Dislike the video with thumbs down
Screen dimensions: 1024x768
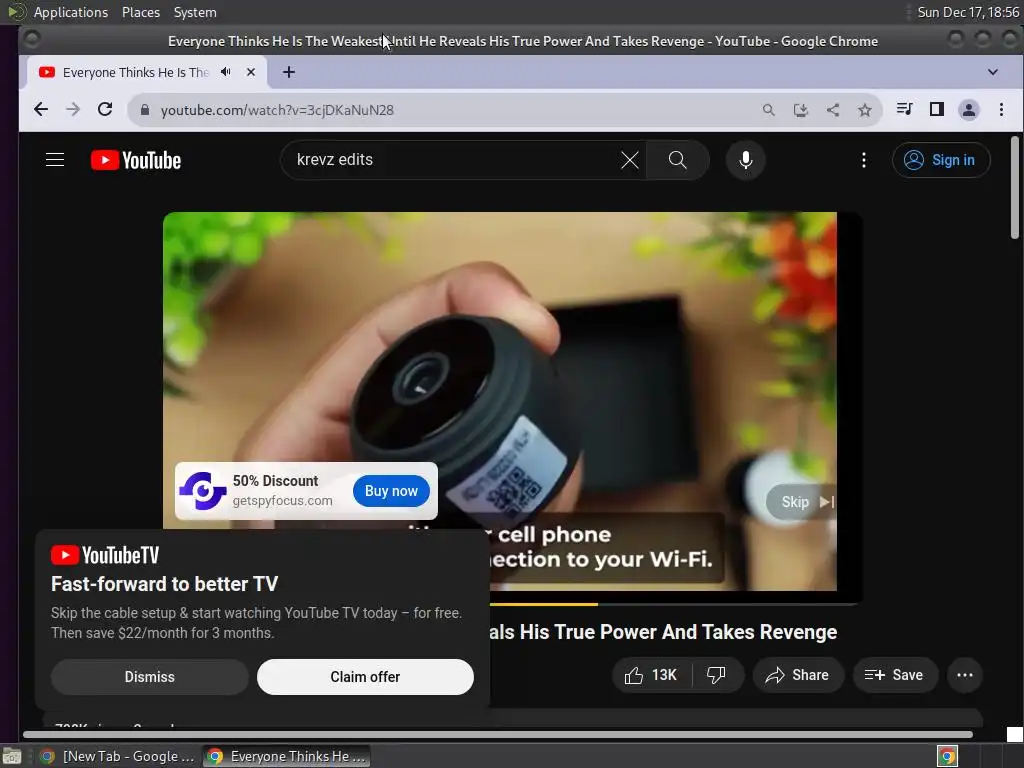point(716,675)
